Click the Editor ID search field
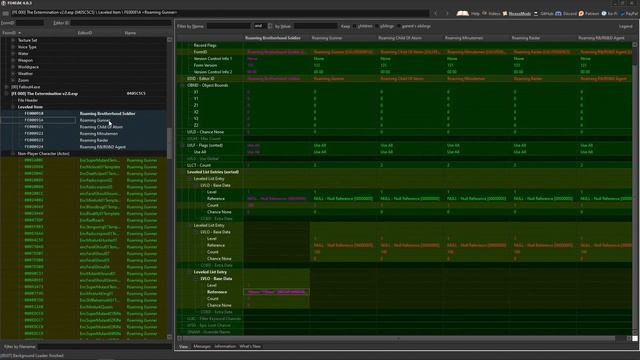Image resolution: width=640 pixels, height=360 pixels. click(120, 23)
